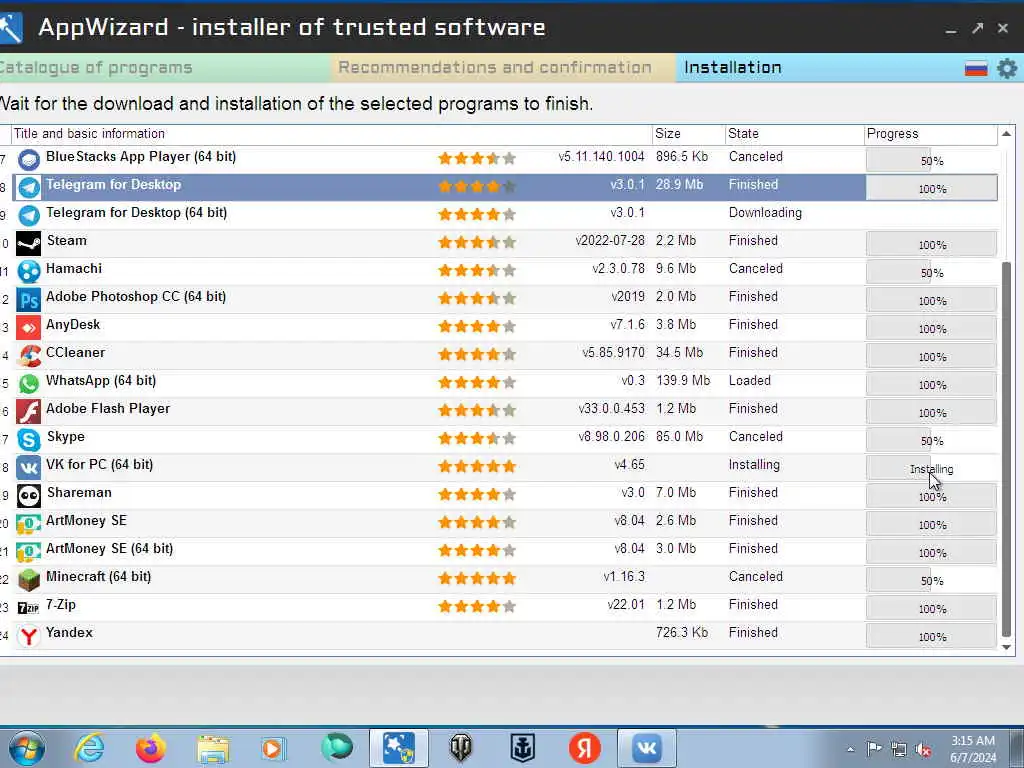Click the '139.9 Mb' size value
Viewport: 1024px width, 768px height.
tap(682, 381)
